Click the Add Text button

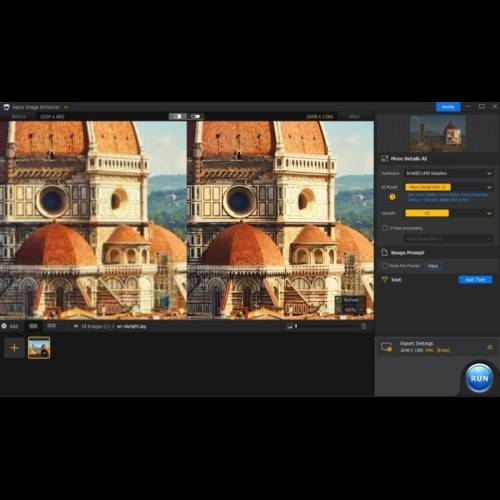pyautogui.click(x=475, y=280)
